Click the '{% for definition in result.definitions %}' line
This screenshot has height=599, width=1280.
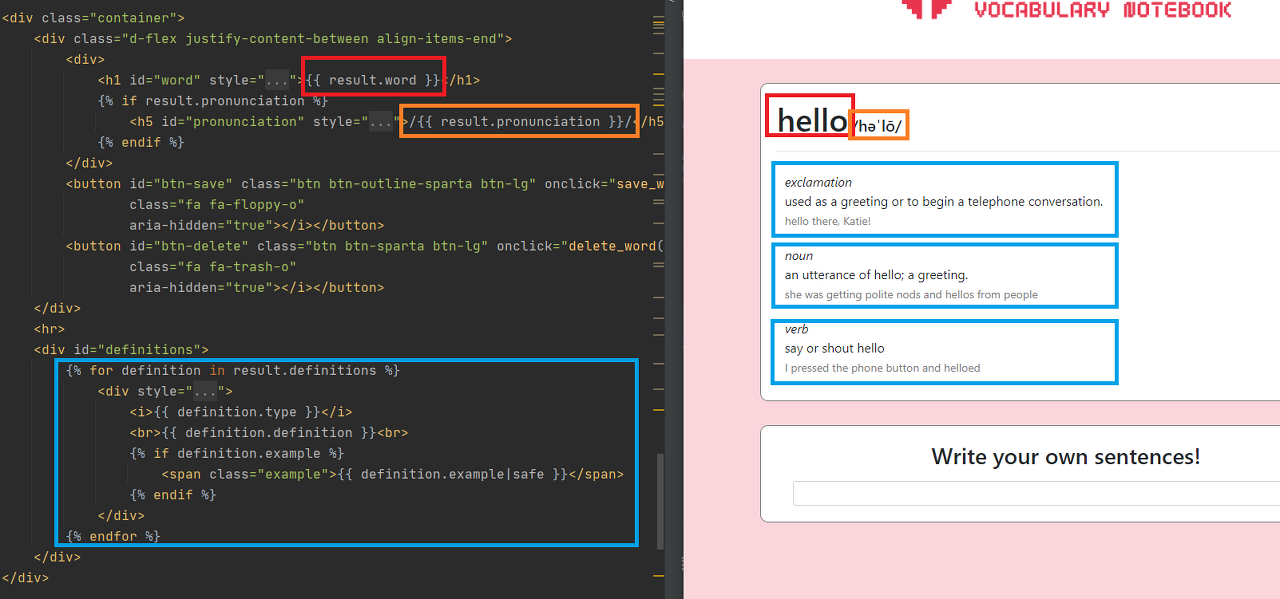(x=233, y=371)
